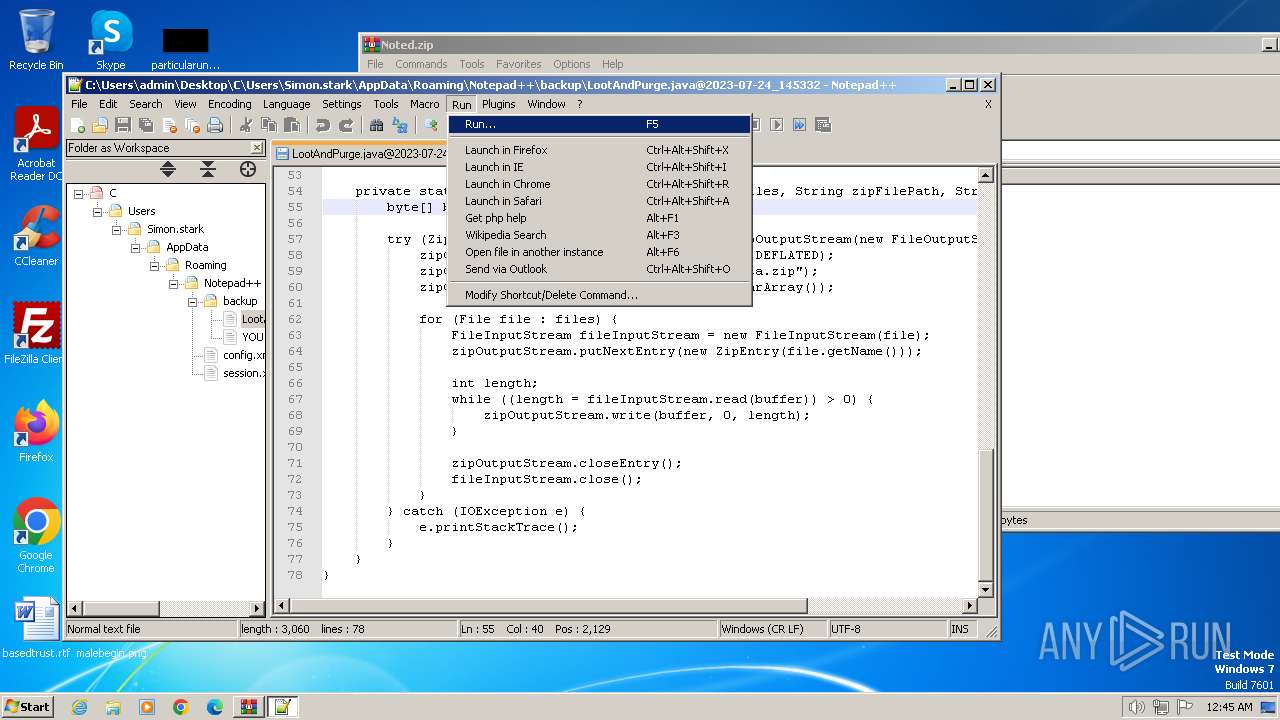Collapse the C root node
1280x720 pixels.
79,193
